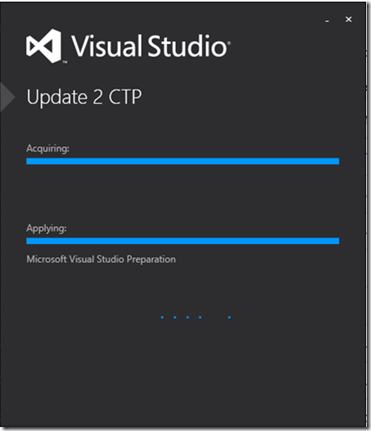371x431 pixels.
Task: Select the Applying: label
Action: [47, 228]
